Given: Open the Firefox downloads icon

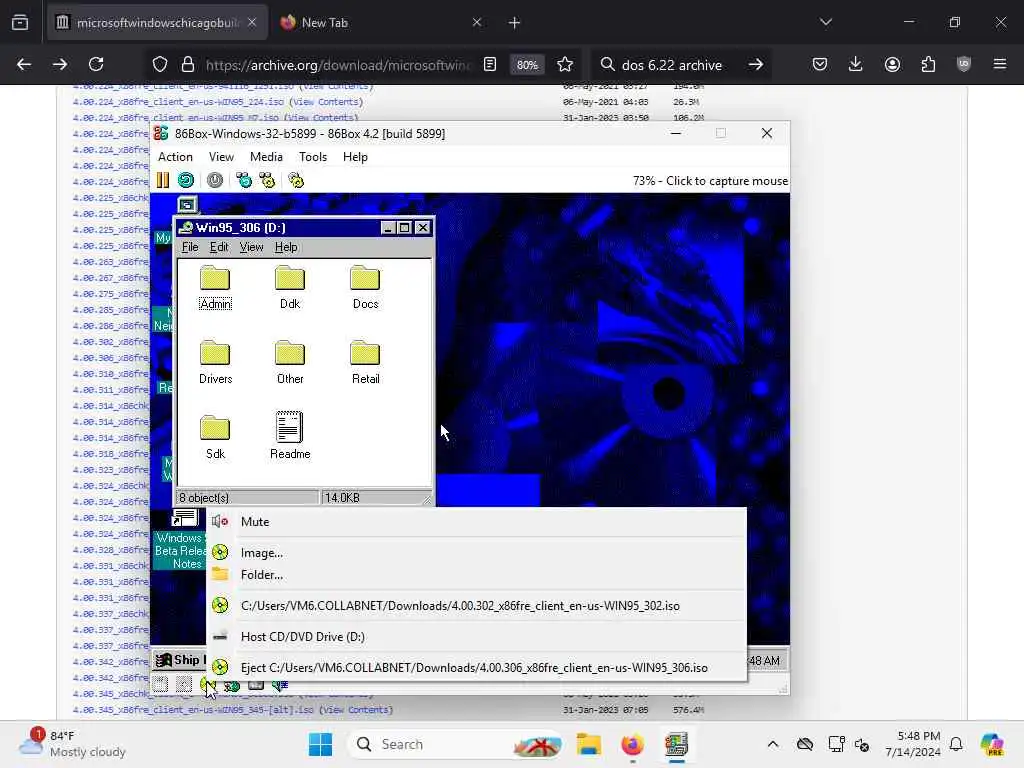Looking at the screenshot, I should click(x=856, y=64).
